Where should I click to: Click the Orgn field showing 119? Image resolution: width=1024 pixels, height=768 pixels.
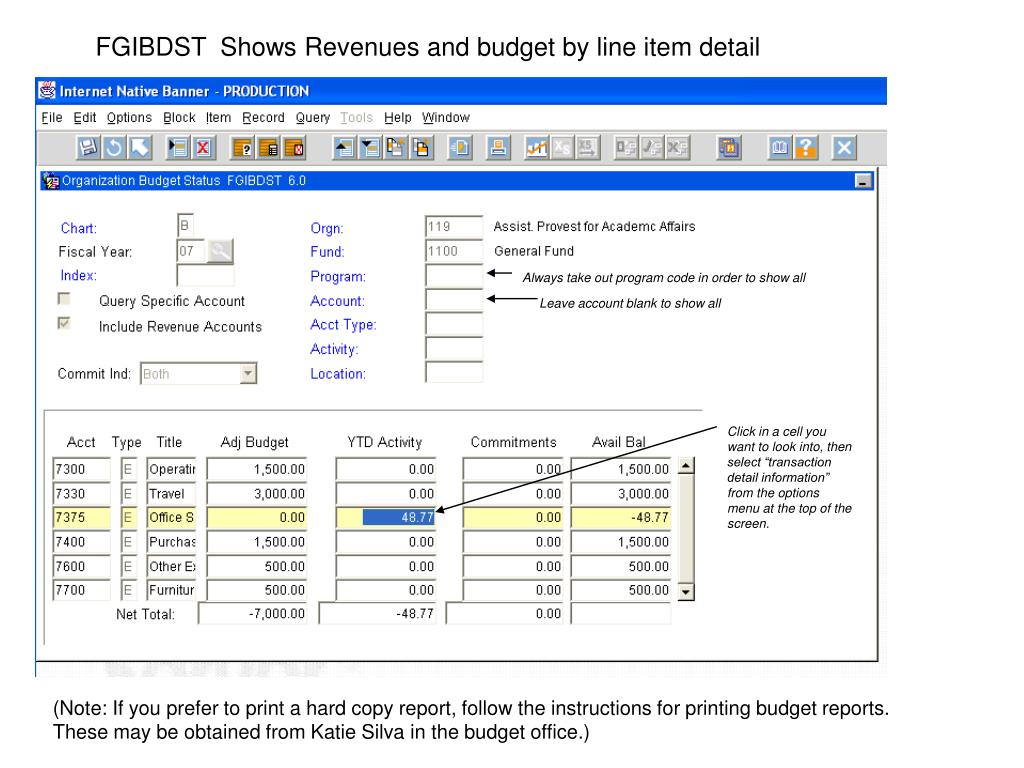pyautogui.click(x=454, y=226)
